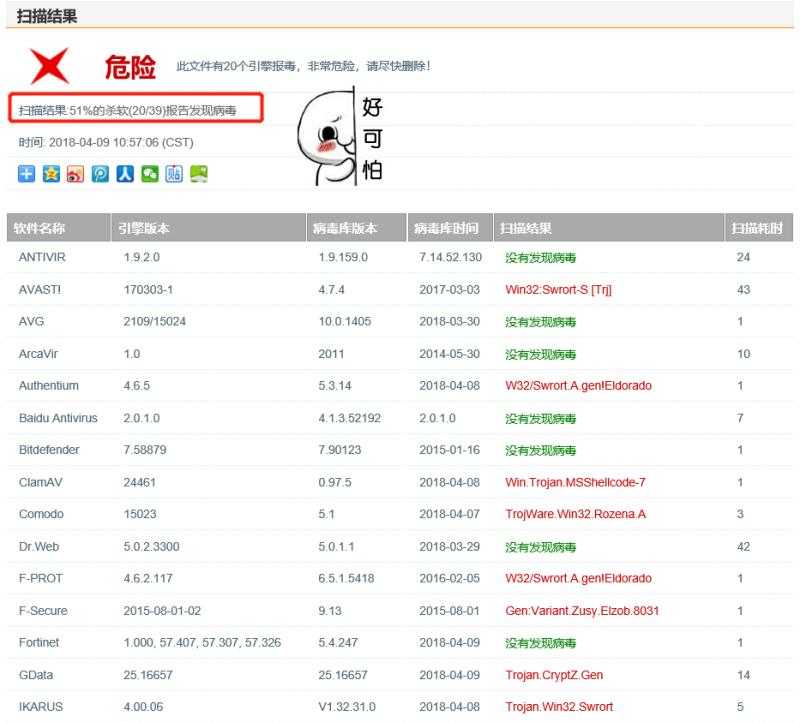Select the Authentium software name

click(x=49, y=386)
